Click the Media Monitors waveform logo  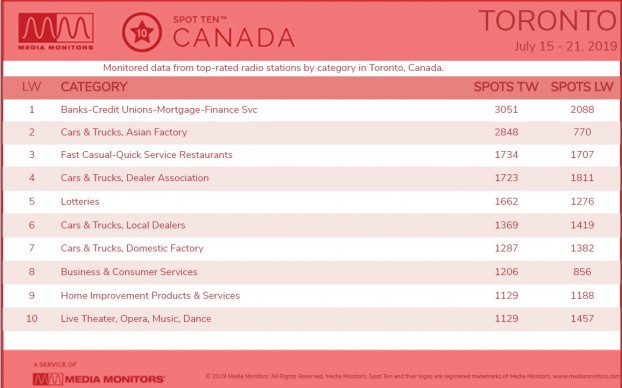coord(56,31)
